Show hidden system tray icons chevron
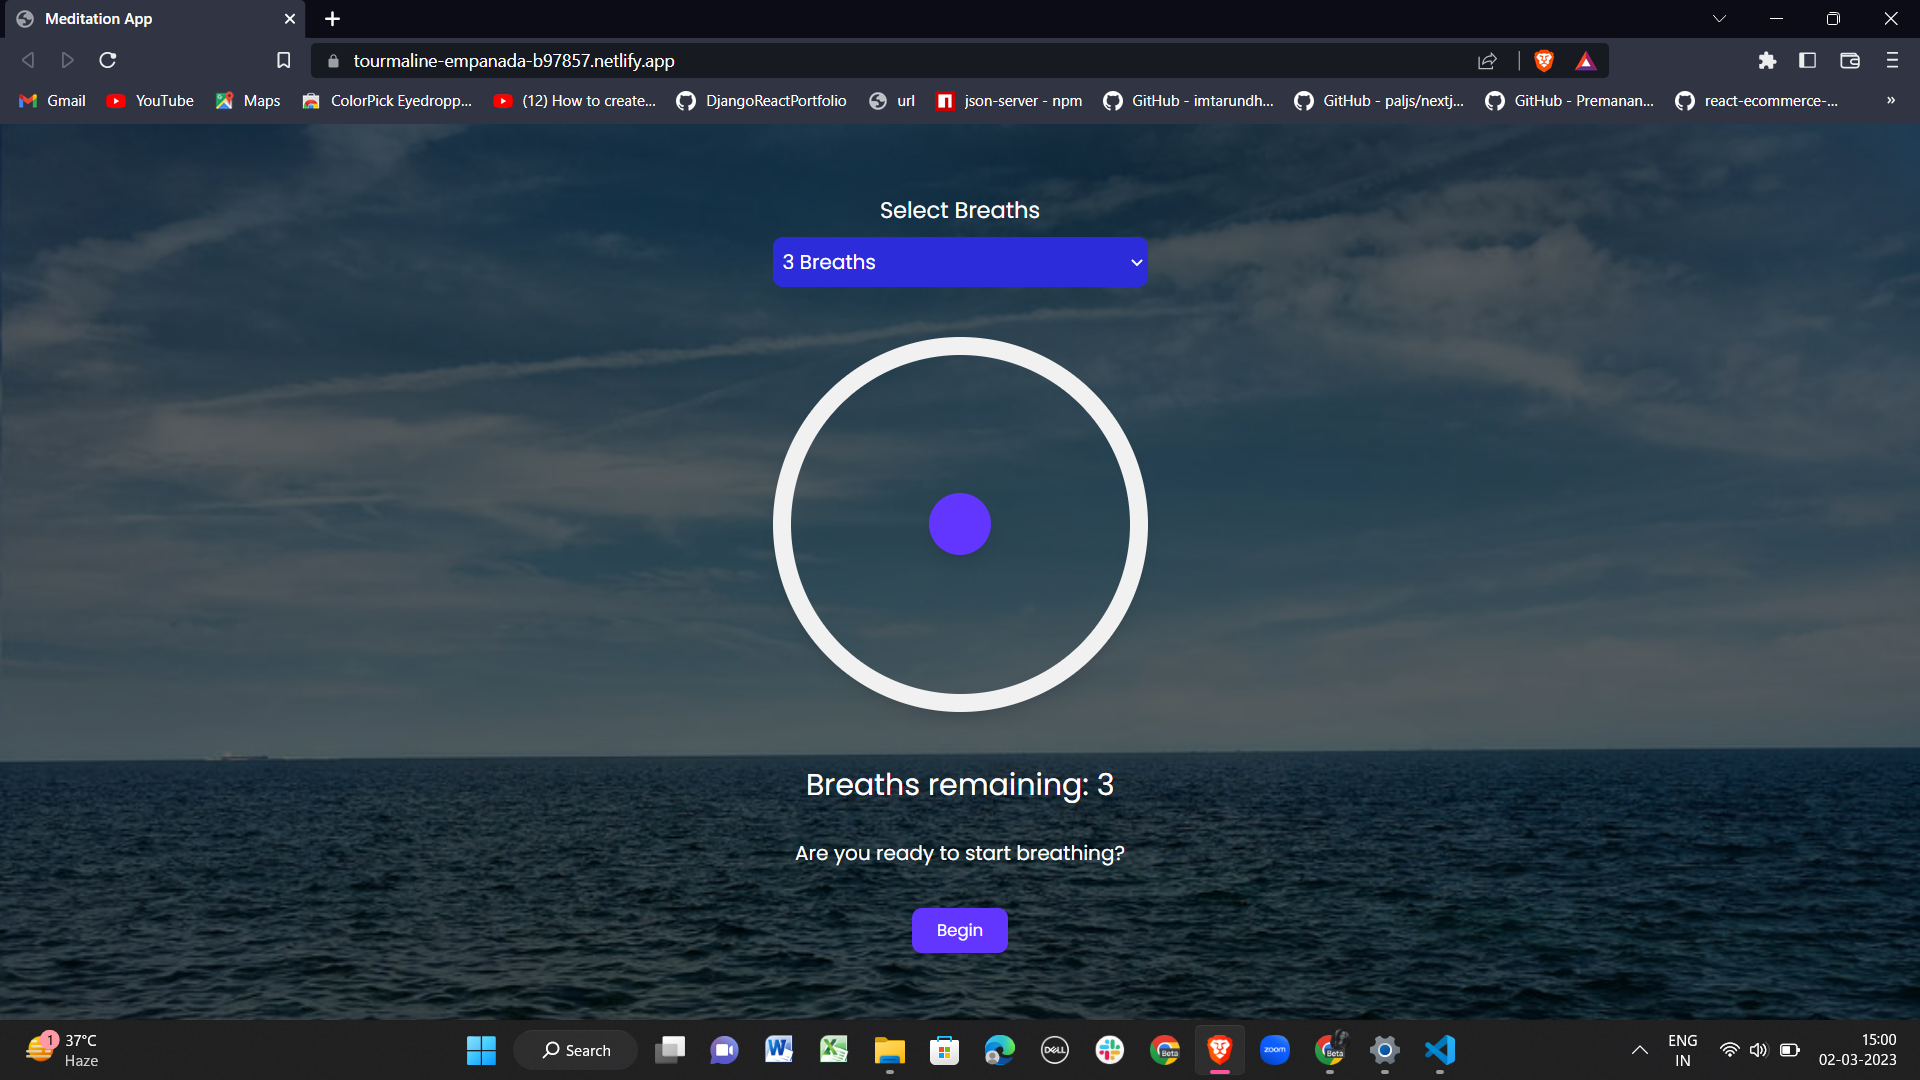This screenshot has width=1920, height=1080. tap(1639, 1050)
